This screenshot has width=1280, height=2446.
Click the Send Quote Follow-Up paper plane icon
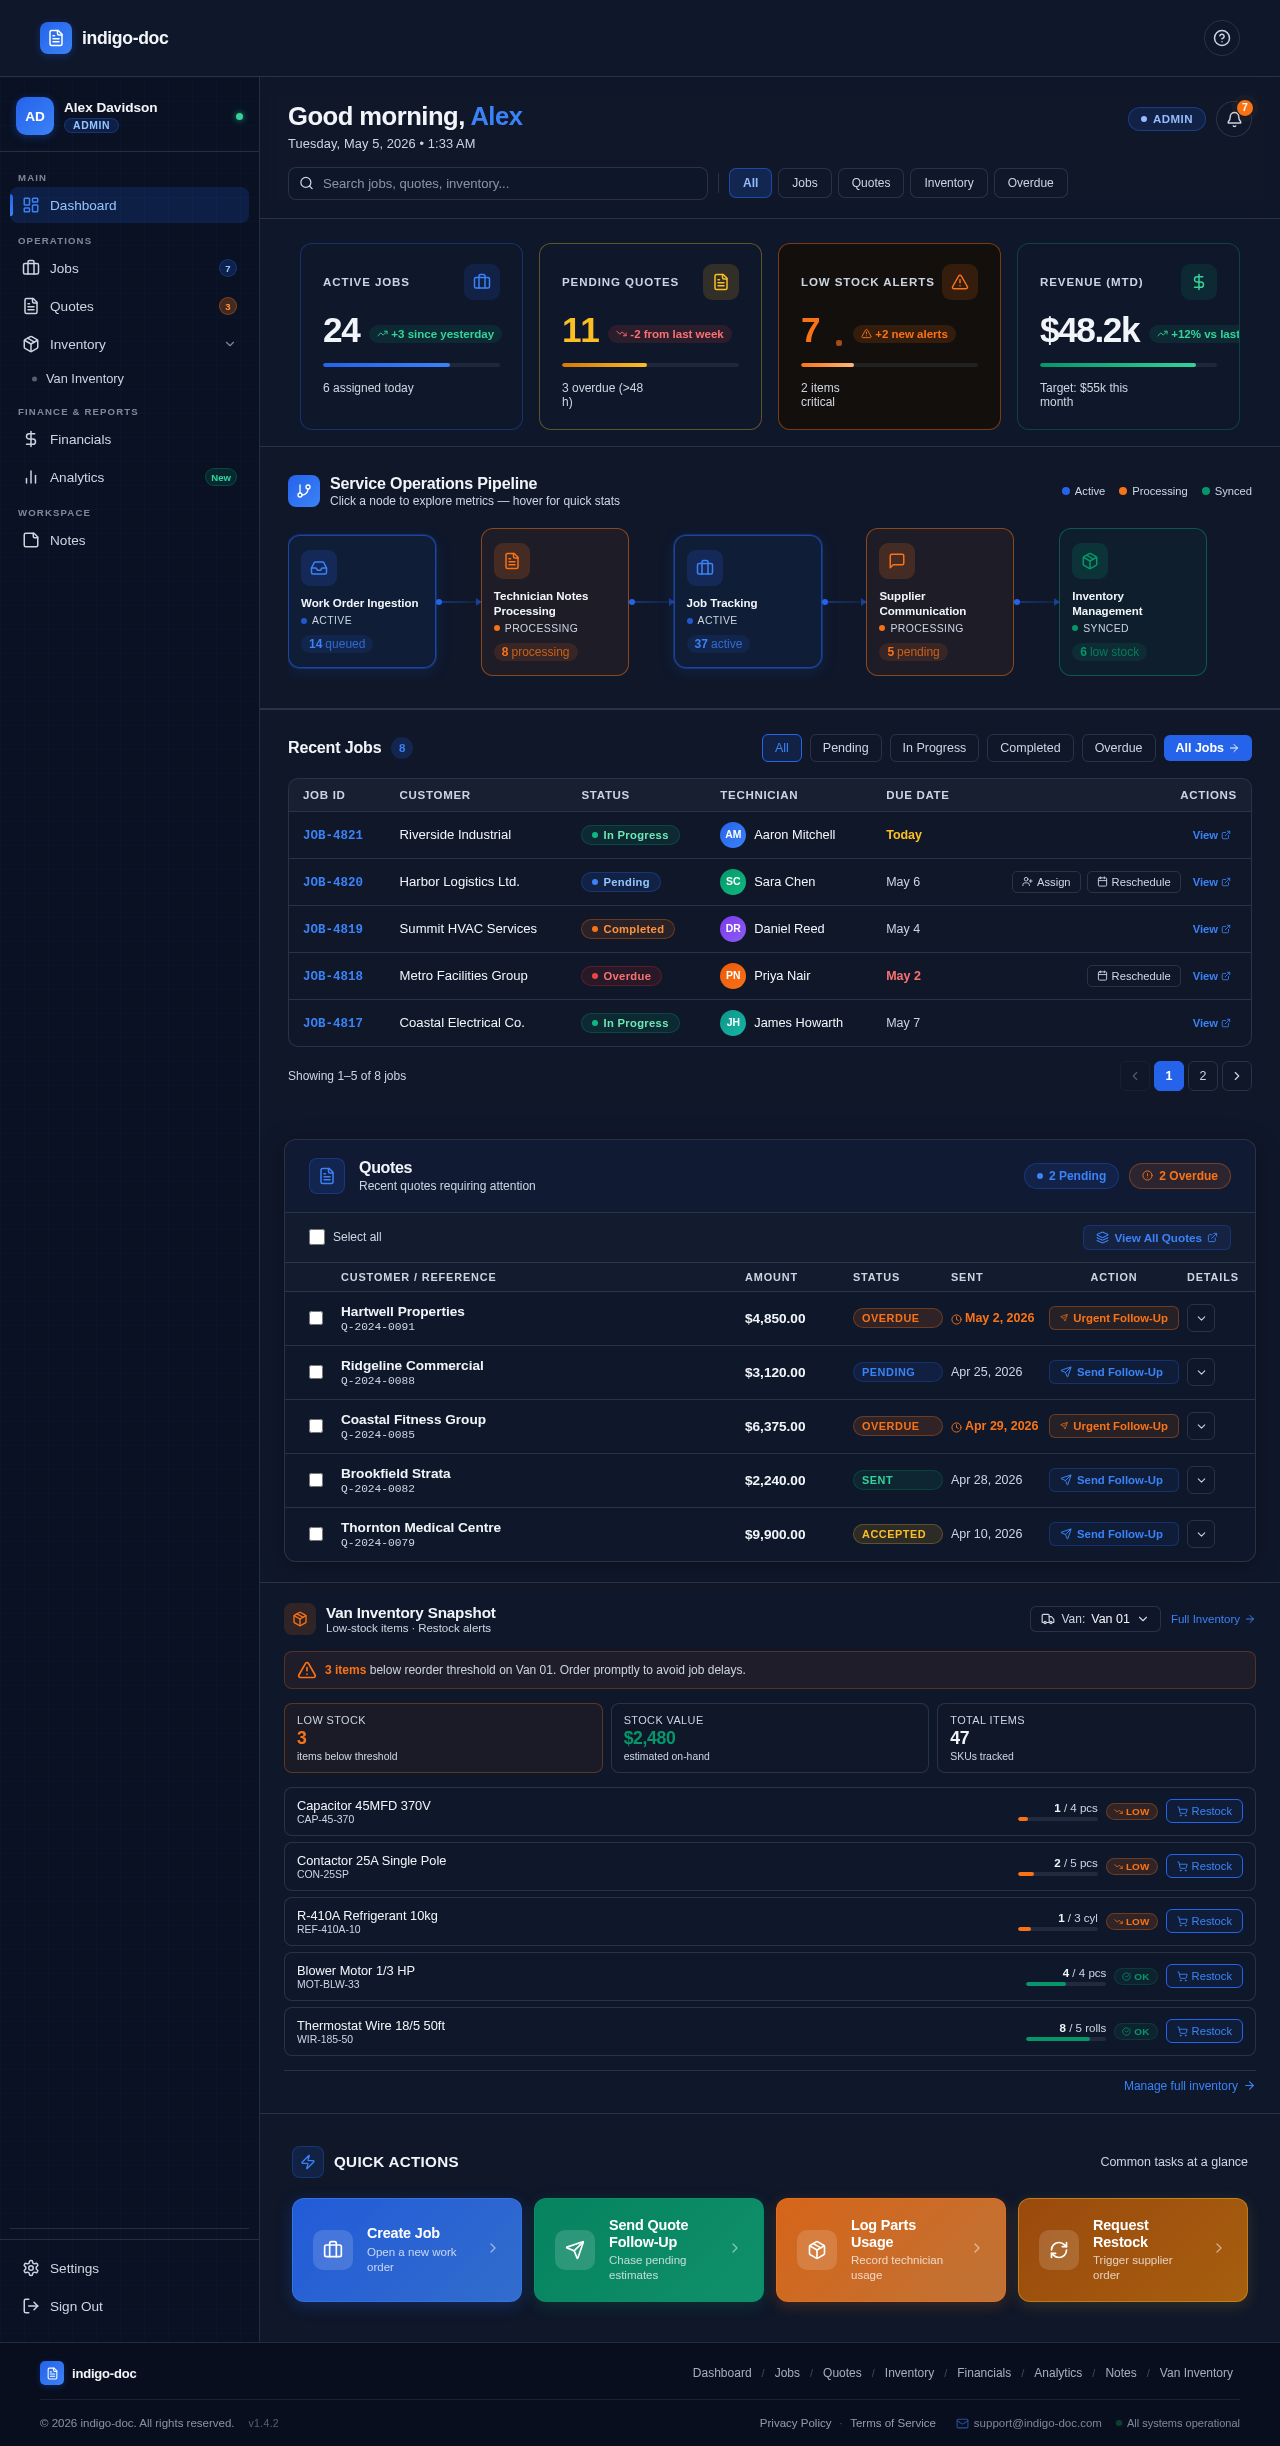575,2250
